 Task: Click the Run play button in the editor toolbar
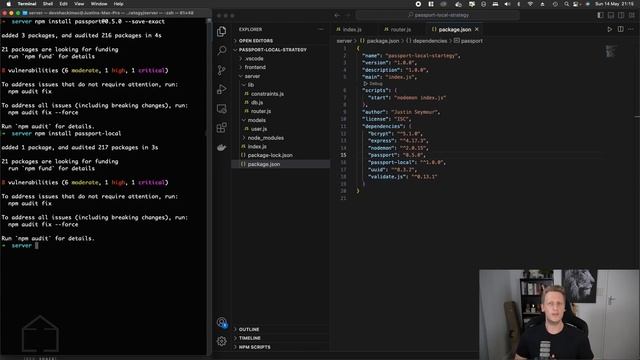tap(609, 29)
